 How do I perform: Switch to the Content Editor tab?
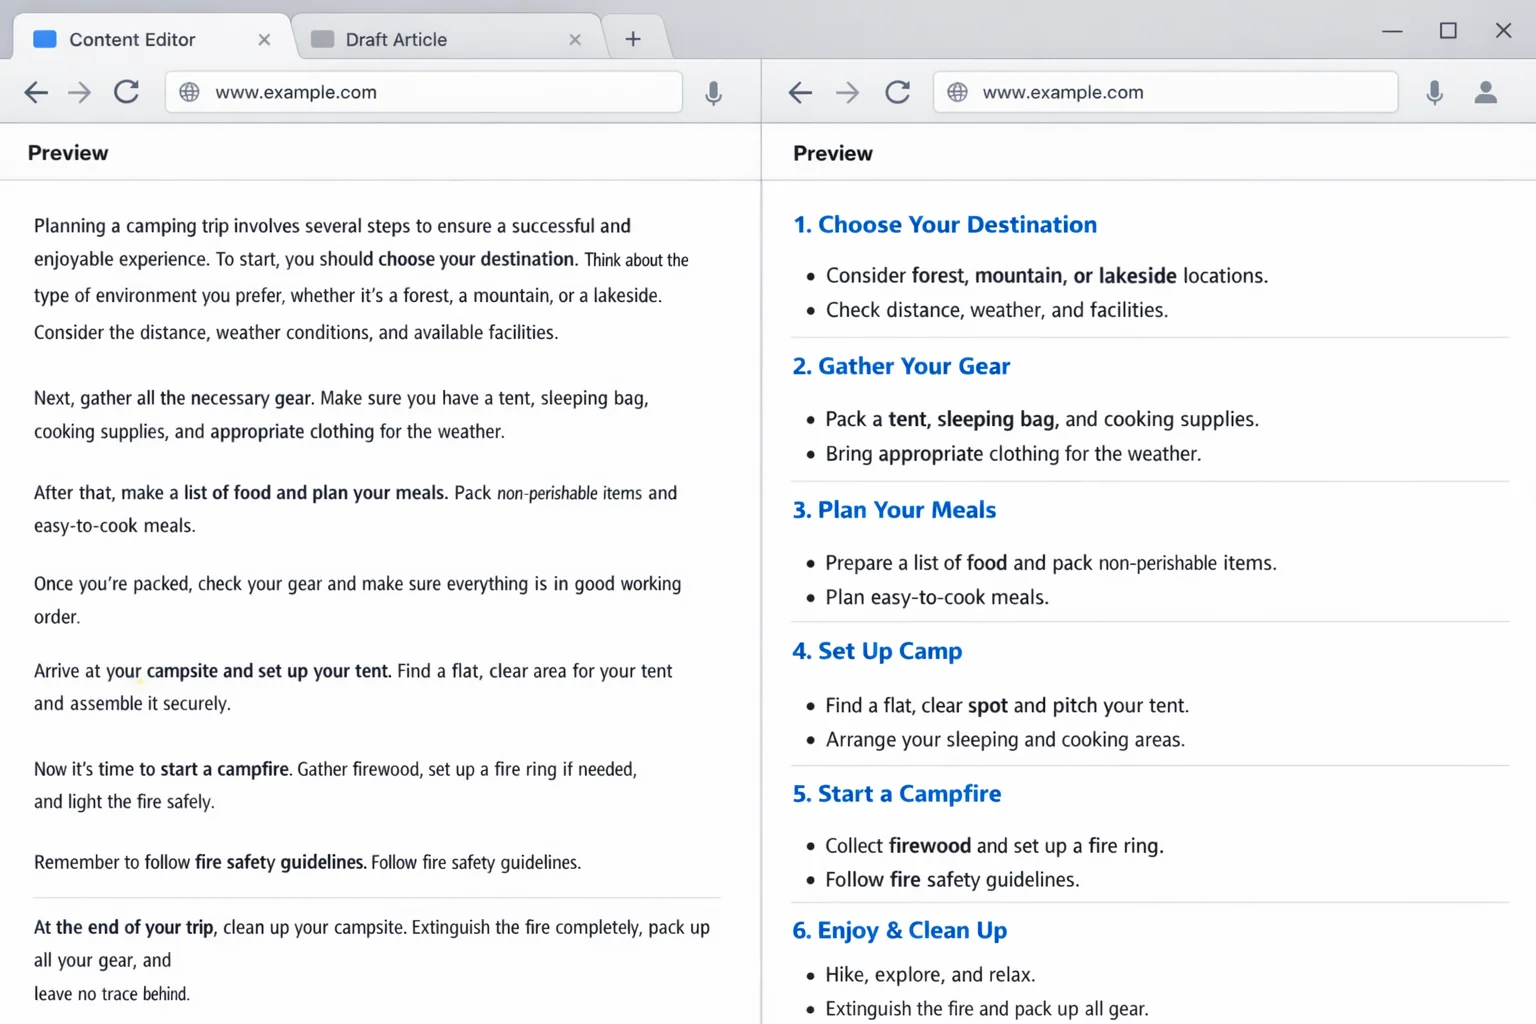tap(131, 38)
